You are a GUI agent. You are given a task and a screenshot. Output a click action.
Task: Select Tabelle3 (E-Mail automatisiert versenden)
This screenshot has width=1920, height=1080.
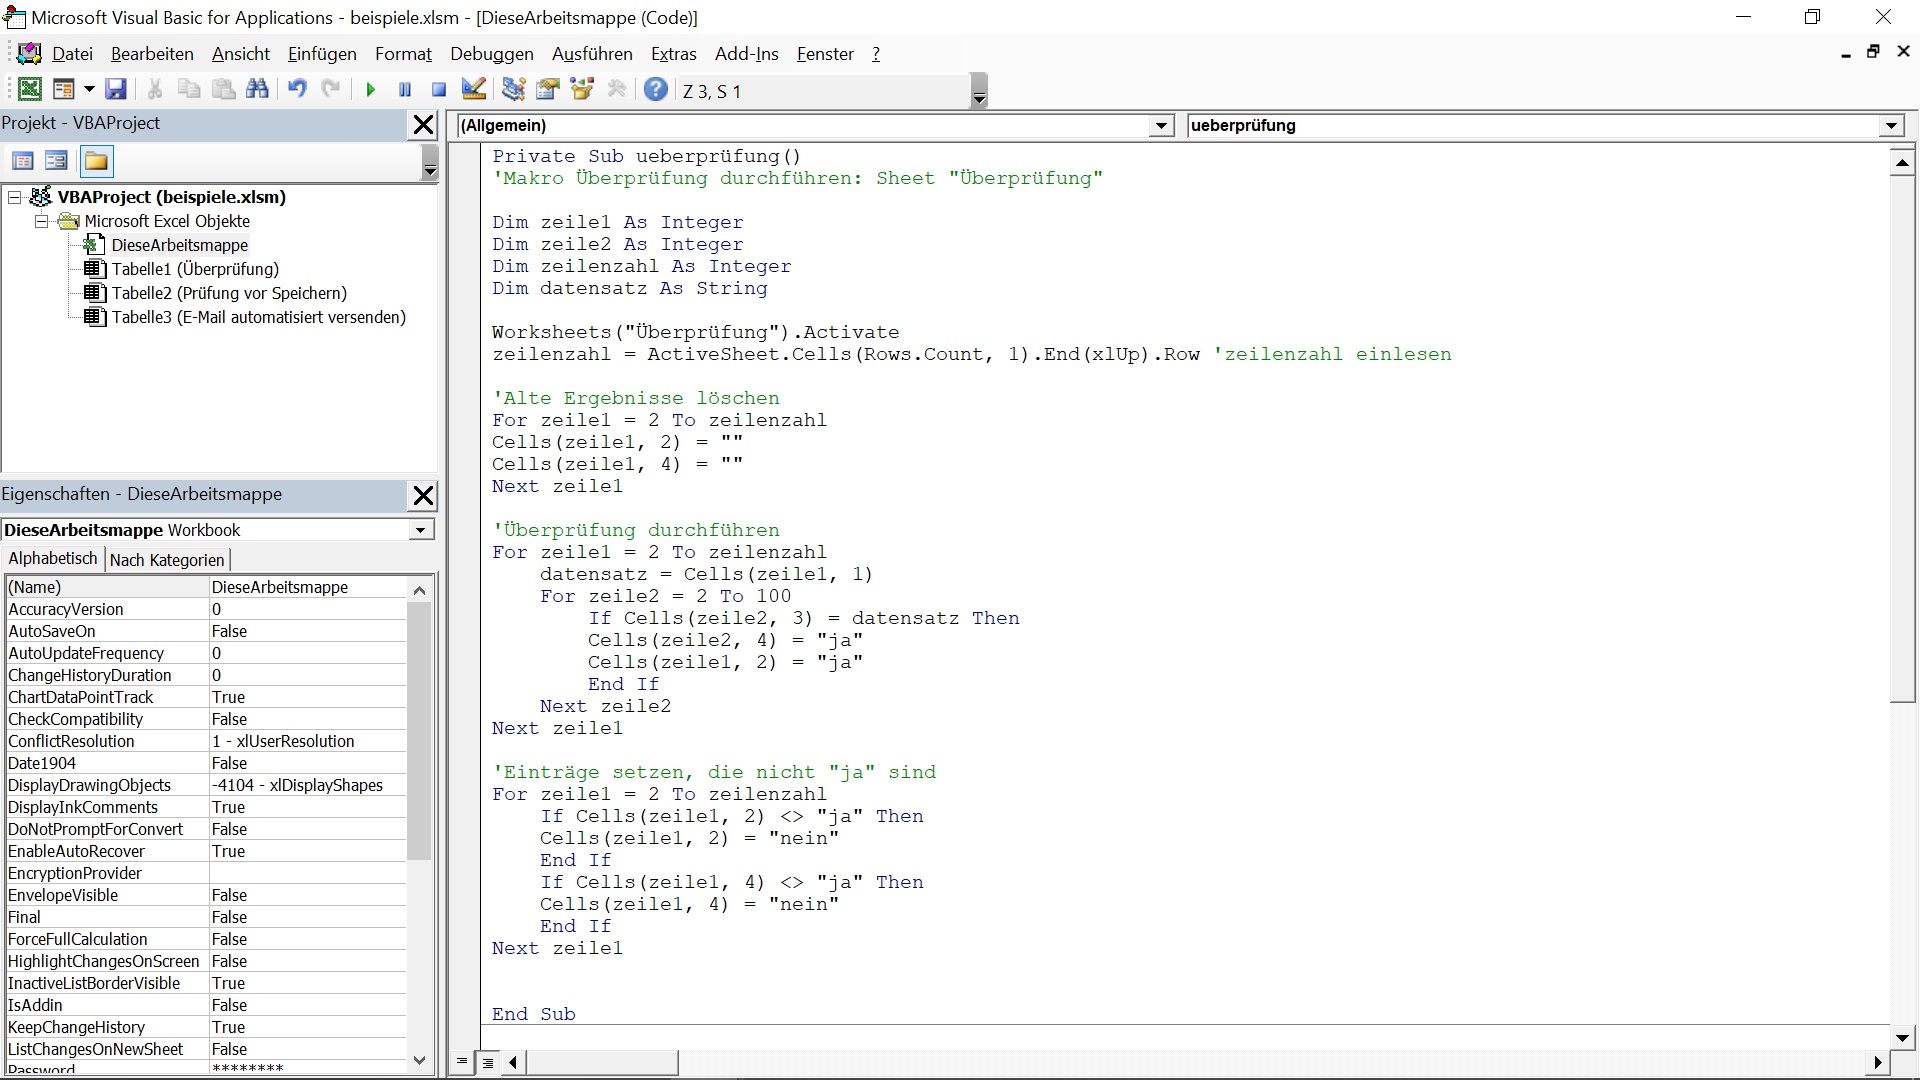coord(259,317)
